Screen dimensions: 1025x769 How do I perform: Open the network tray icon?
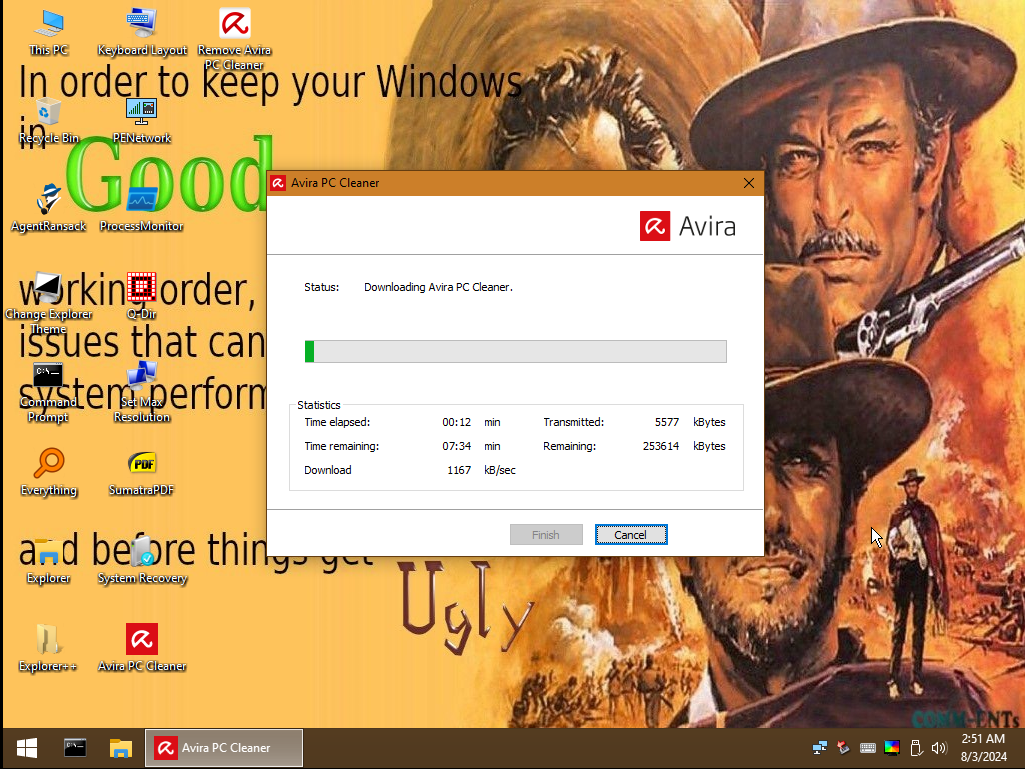(x=819, y=747)
